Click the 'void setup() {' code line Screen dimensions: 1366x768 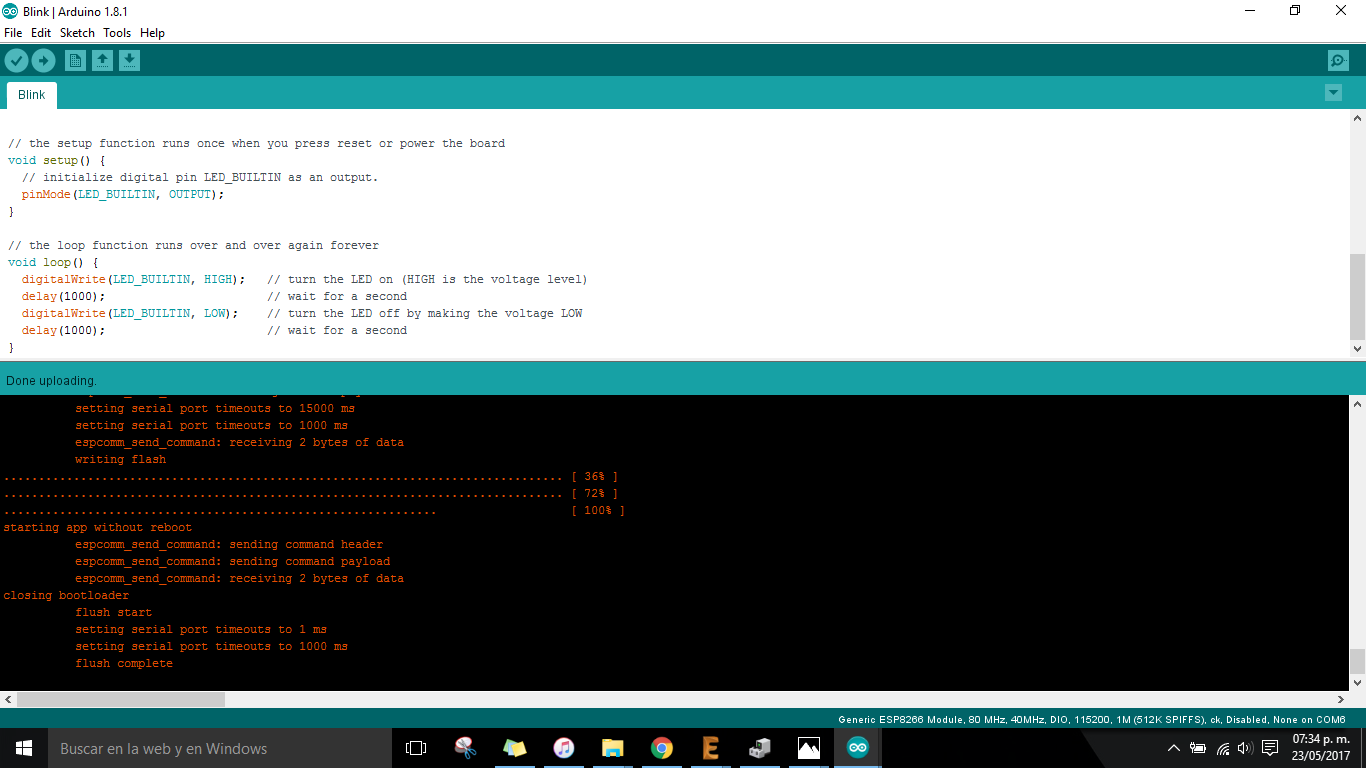pyautogui.click(x=57, y=160)
